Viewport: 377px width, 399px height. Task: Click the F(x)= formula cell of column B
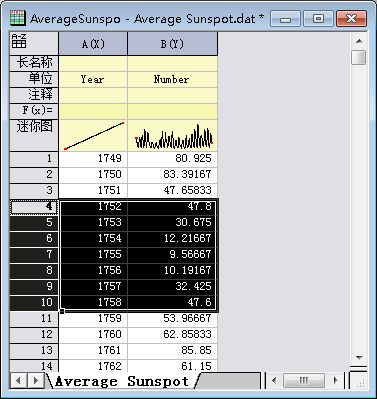pyautogui.click(x=172, y=111)
